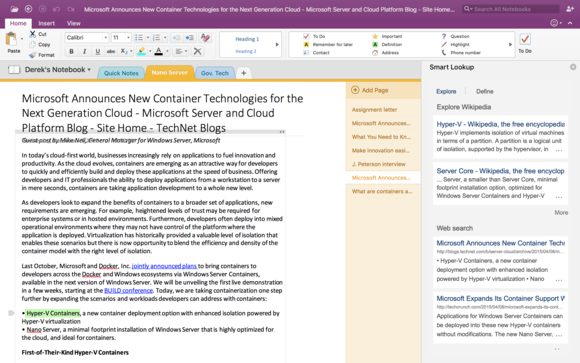Copy the selected content
580x363 pixels.
pyautogui.click(x=40, y=44)
